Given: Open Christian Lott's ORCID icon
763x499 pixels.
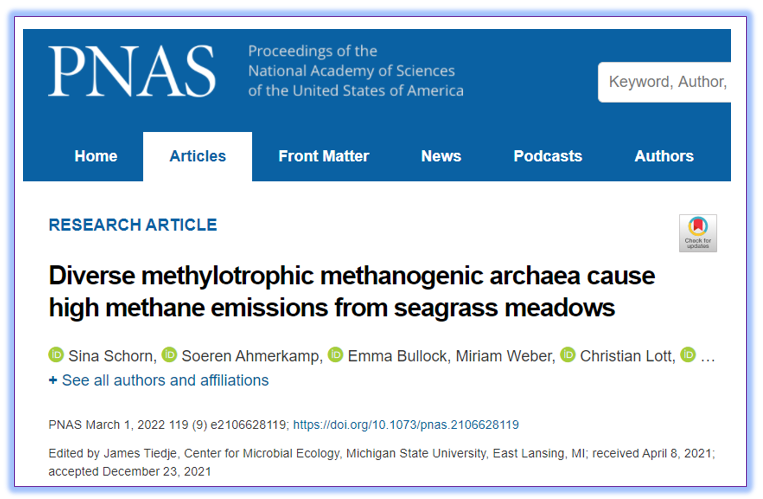Looking at the screenshot, I should [x=568, y=354].
